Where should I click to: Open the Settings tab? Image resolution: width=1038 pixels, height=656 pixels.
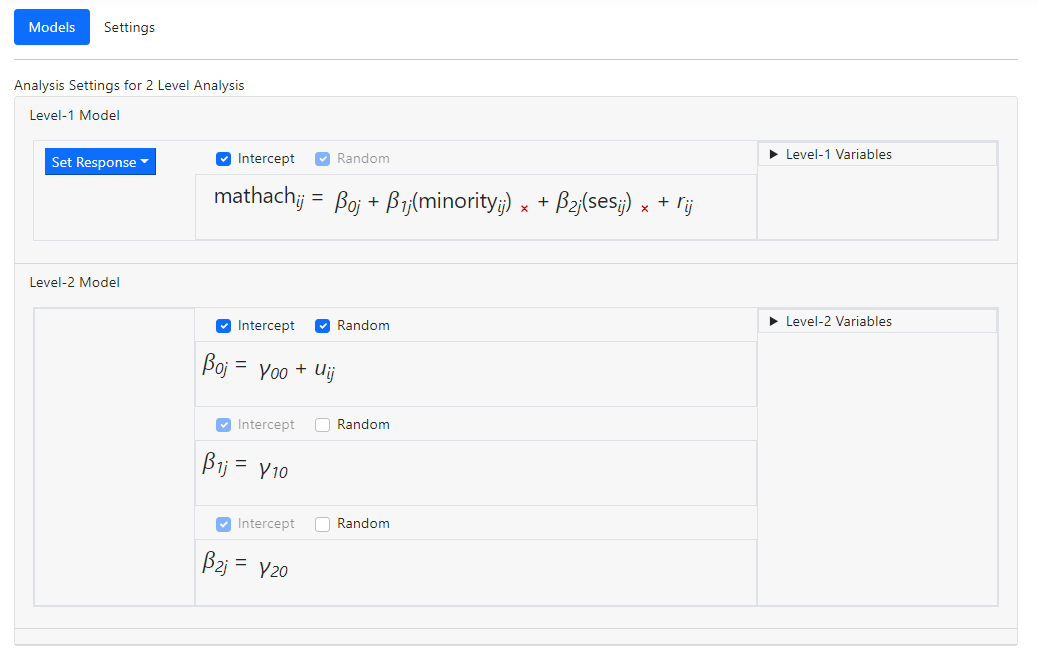pyautogui.click(x=129, y=27)
